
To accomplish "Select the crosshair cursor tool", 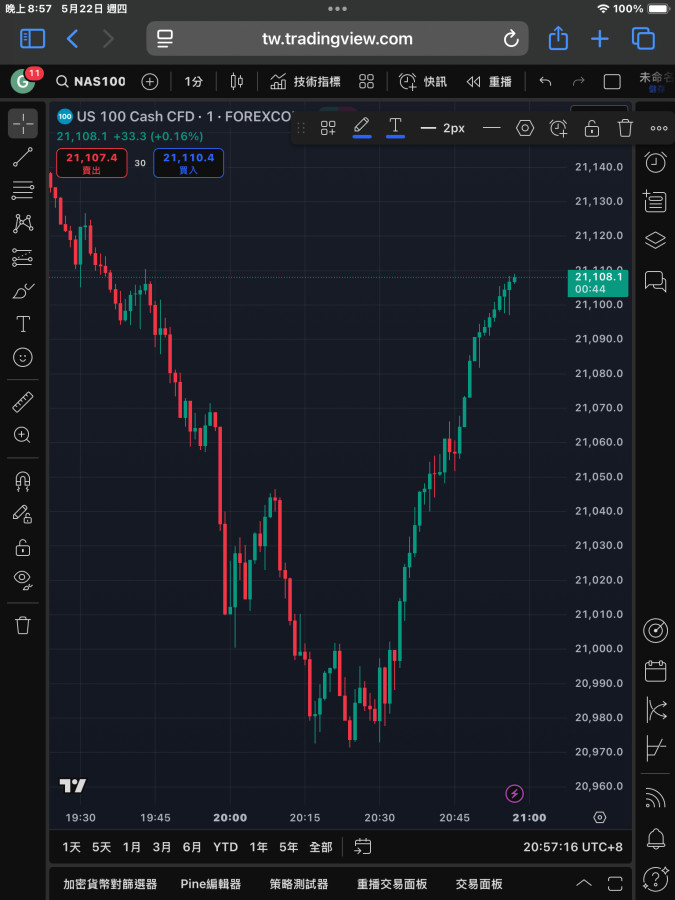I will click(23, 123).
